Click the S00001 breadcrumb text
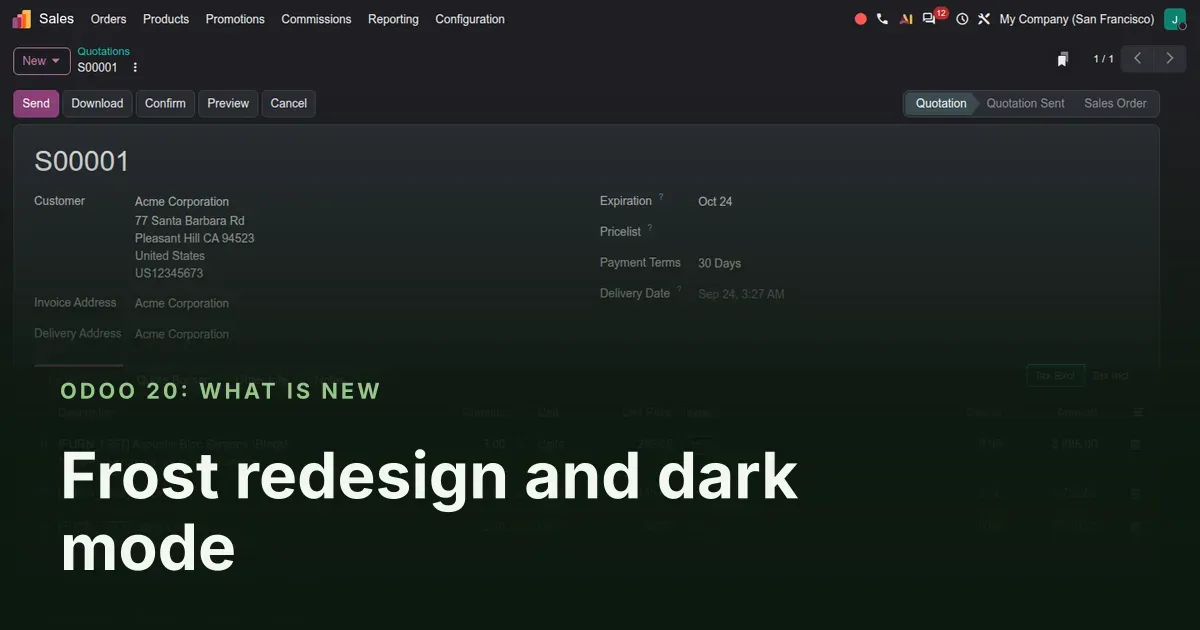 97,68
